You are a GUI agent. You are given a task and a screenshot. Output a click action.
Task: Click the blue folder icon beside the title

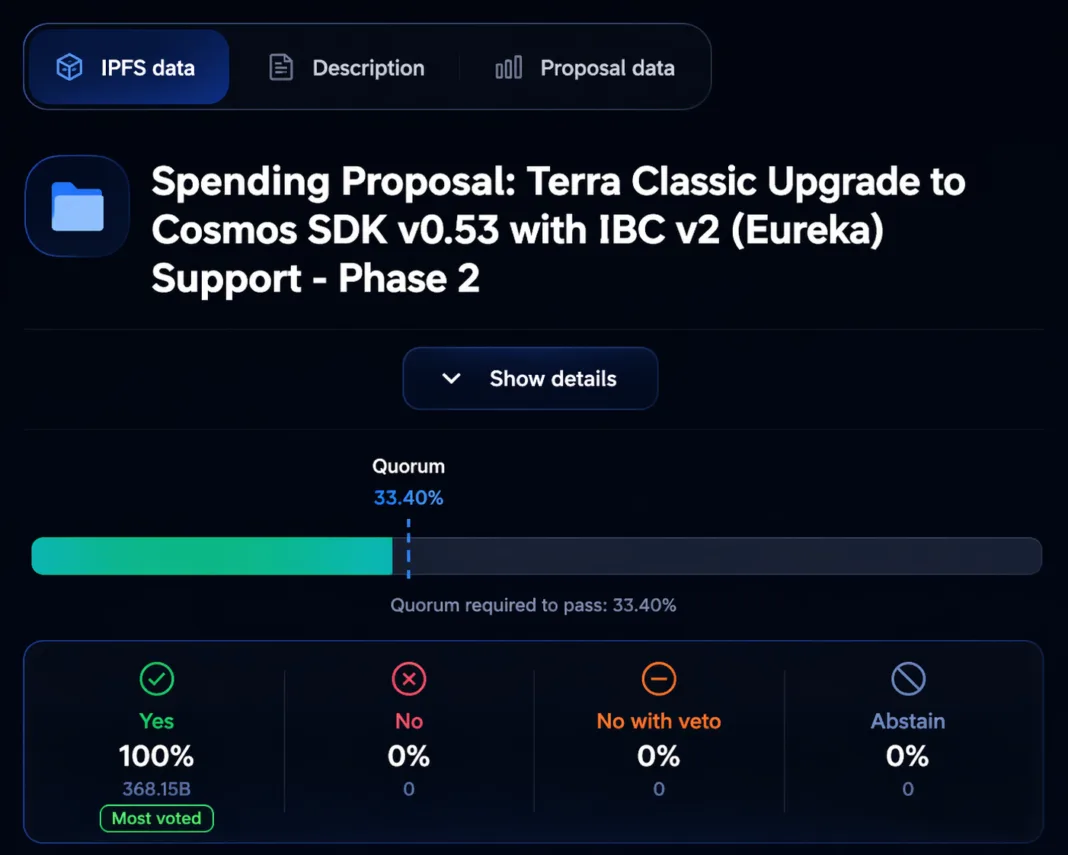(x=77, y=207)
